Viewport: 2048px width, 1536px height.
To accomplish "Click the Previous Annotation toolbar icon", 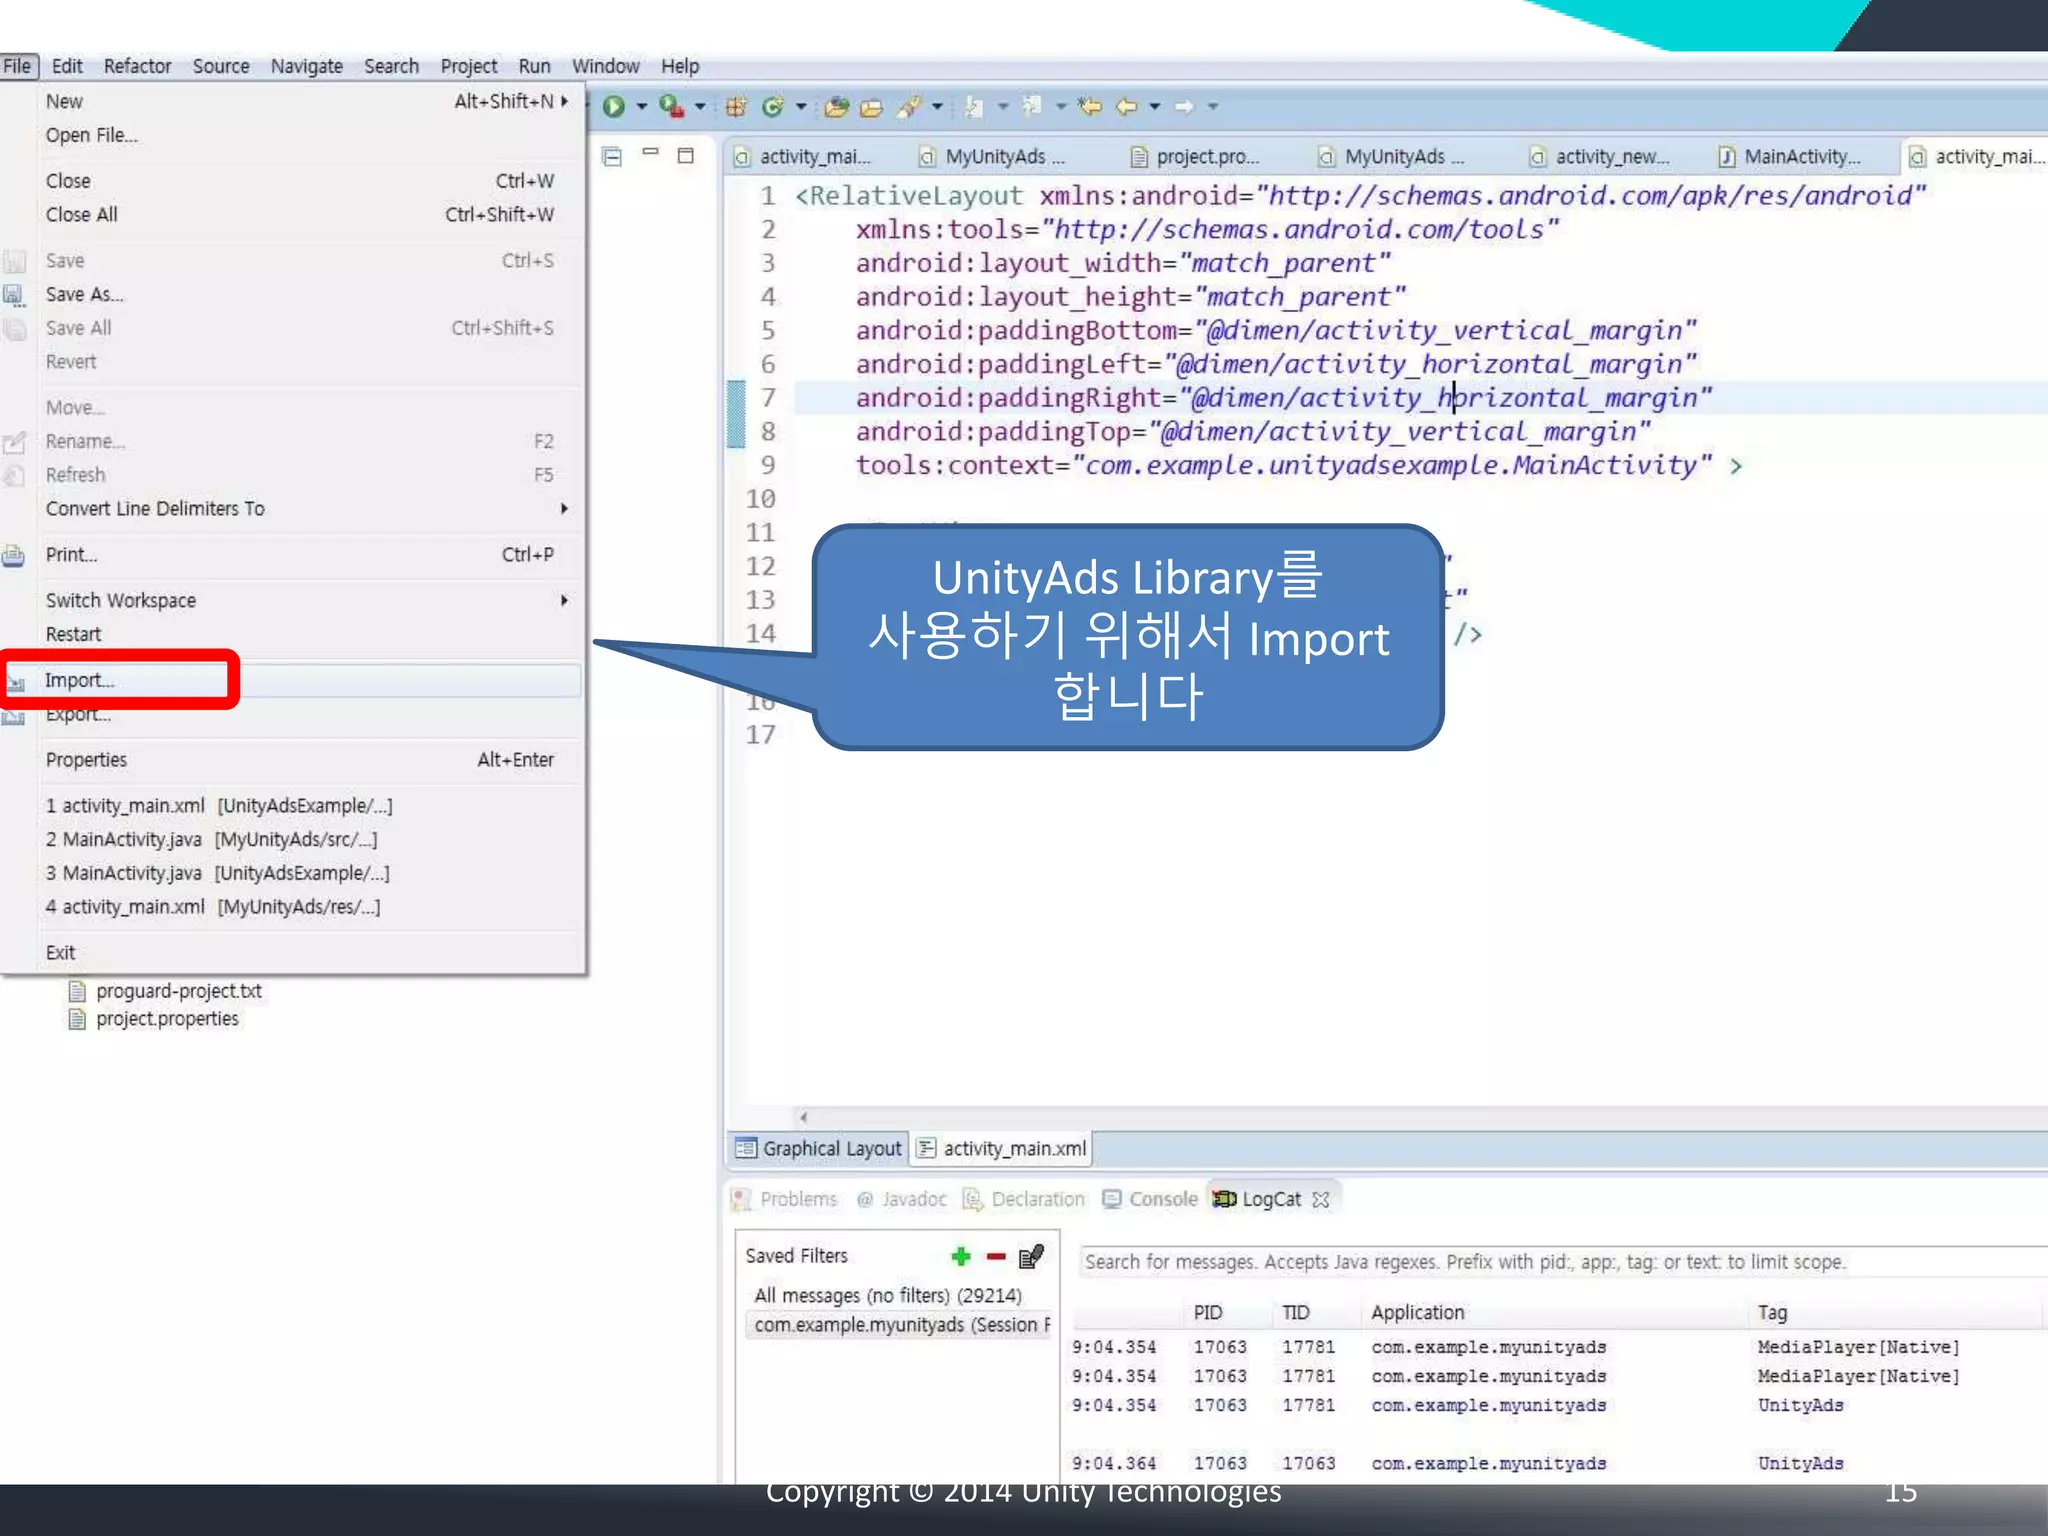I will click(1033, 105).
